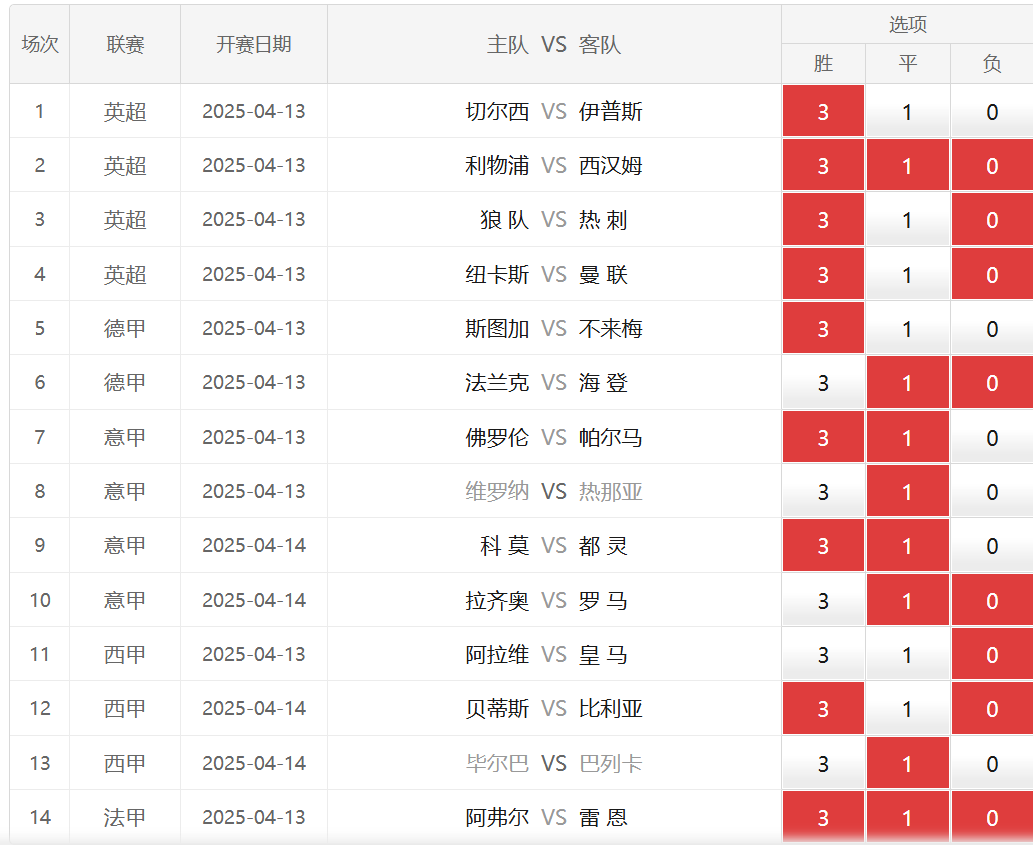Select loss option 0 for 维罗纳 vs 热那亚

992,491
